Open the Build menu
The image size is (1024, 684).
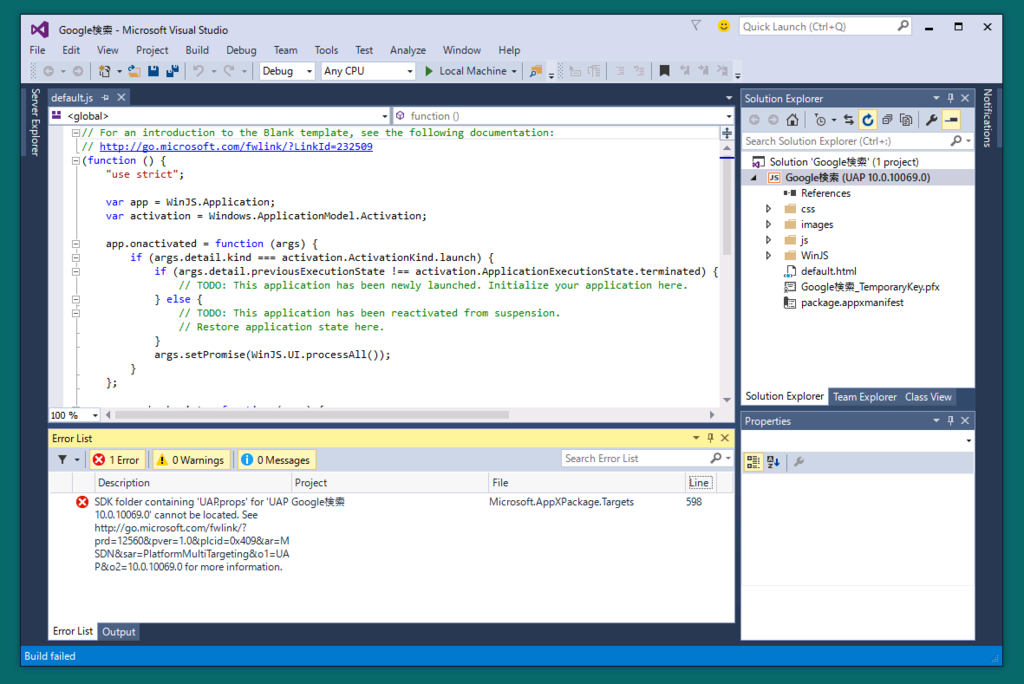pos(197,50)
